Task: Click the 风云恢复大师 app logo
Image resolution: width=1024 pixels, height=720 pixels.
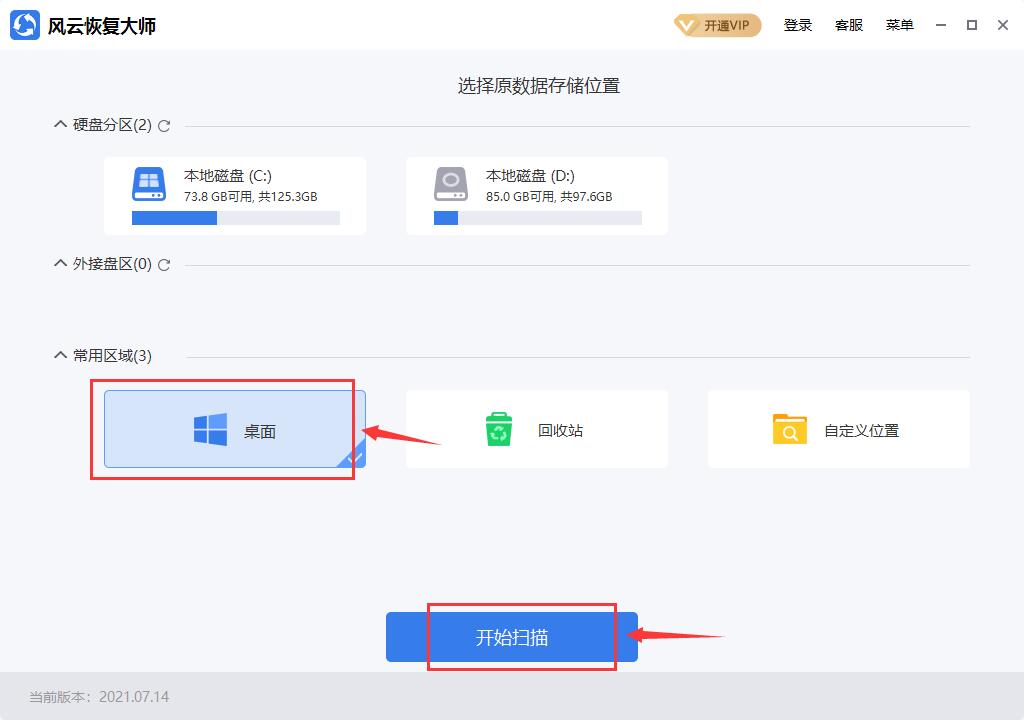Action: [22, 24]
